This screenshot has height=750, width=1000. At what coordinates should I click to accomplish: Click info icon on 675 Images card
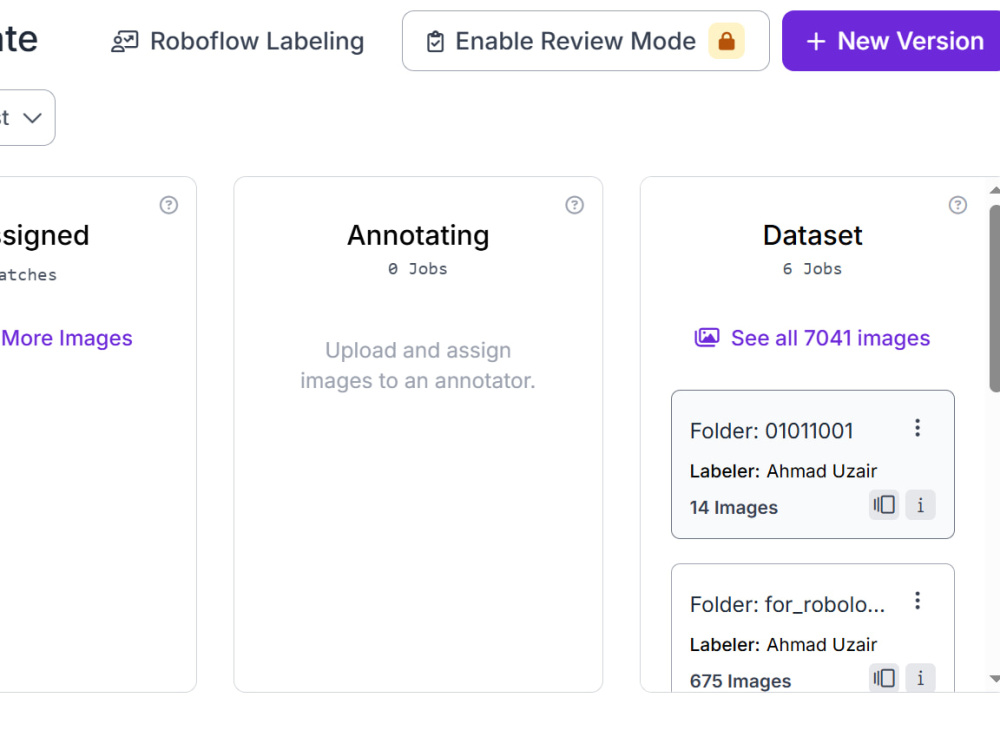coord(920,678)
